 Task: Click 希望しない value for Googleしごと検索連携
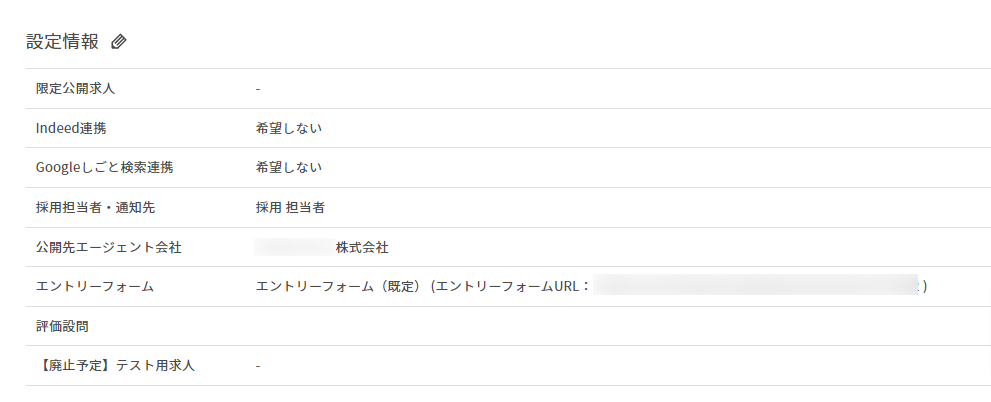[x=289, y=168]
